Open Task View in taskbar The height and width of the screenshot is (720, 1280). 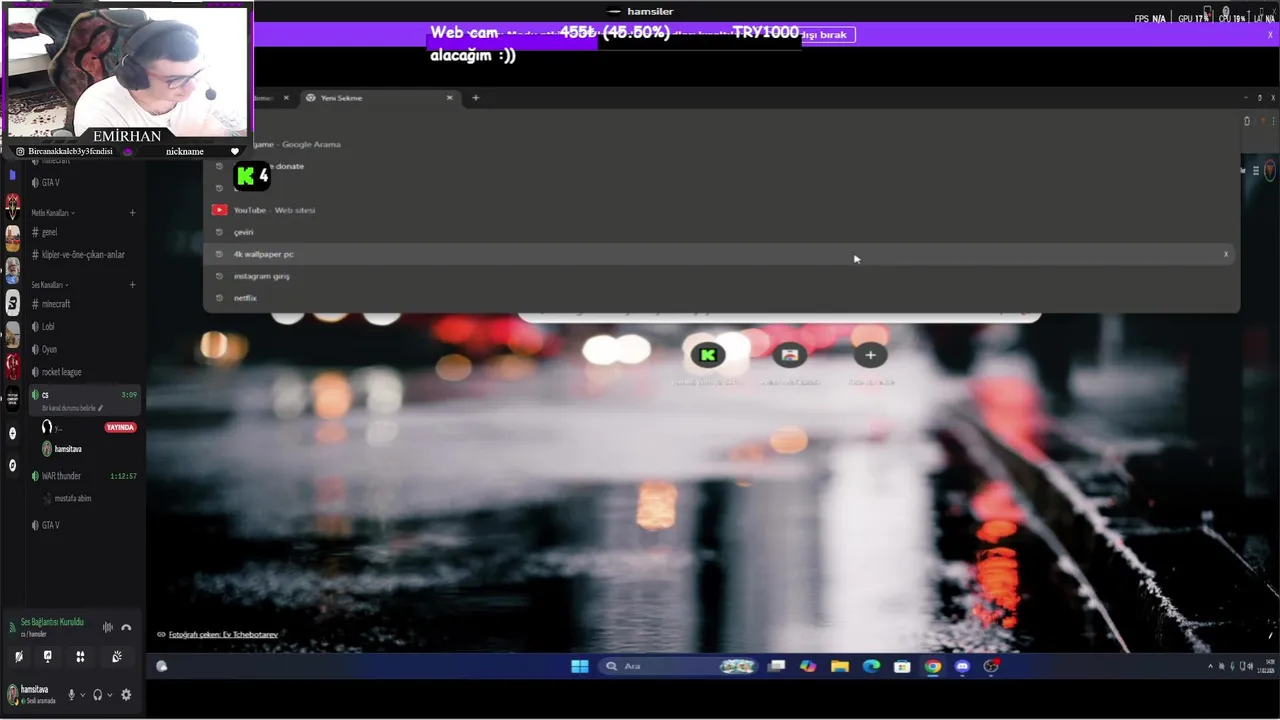tap(777, 666)
